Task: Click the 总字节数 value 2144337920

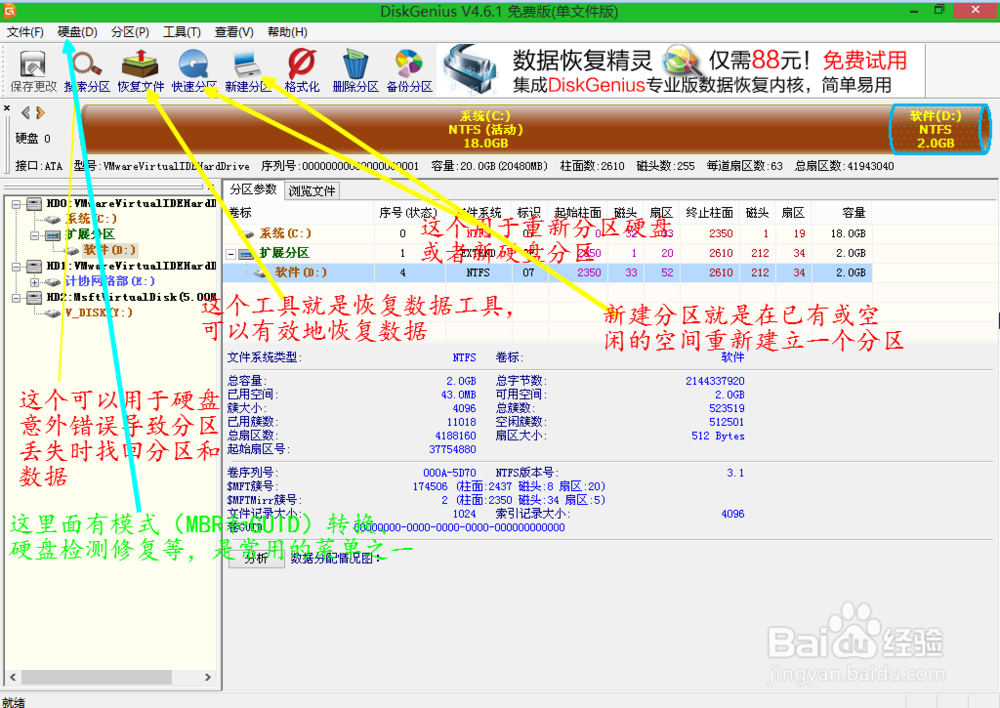Action: [715, 381]
